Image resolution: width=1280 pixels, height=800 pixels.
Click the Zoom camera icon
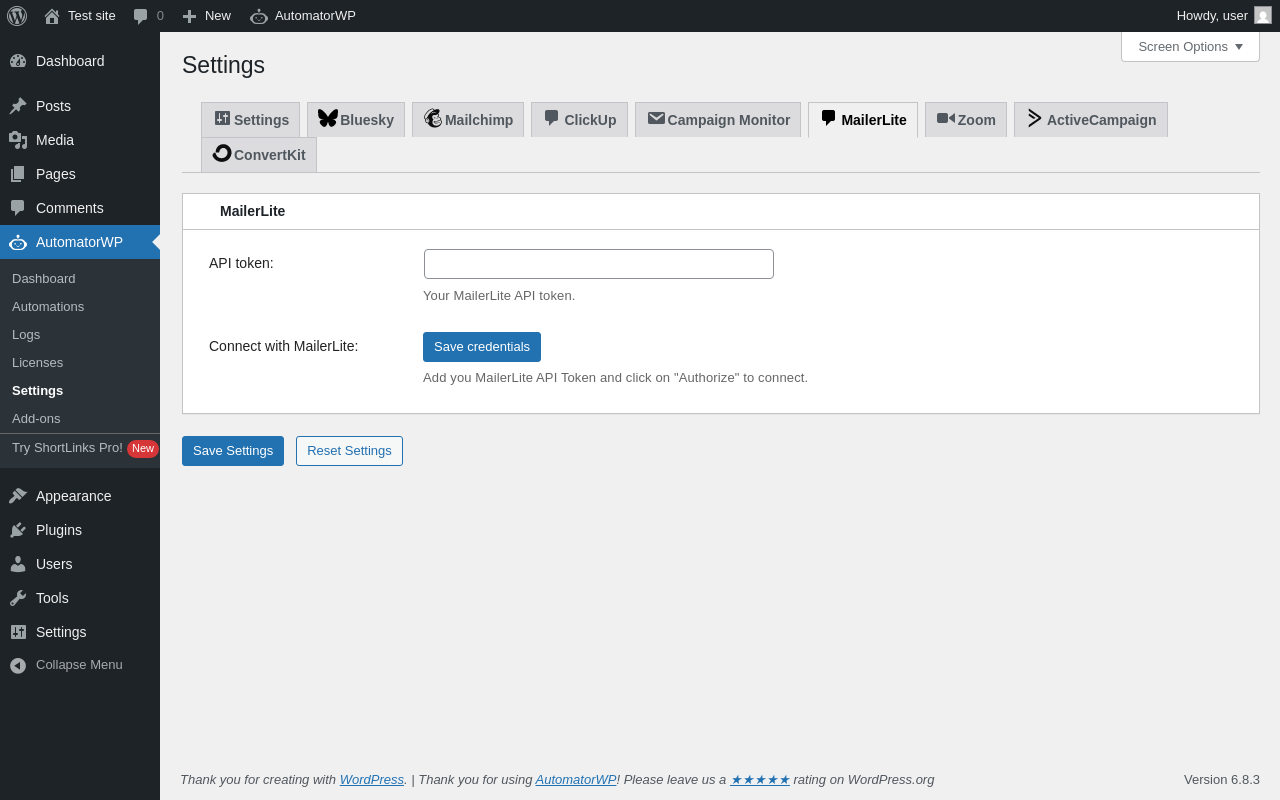[946, 118]
